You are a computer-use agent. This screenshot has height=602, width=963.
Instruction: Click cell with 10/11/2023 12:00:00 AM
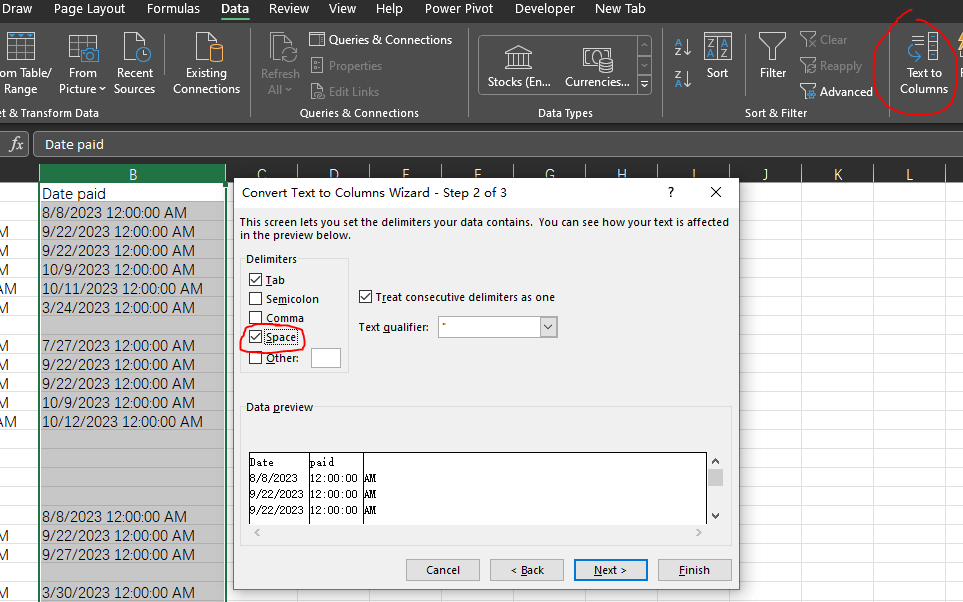tap(133, 289)
